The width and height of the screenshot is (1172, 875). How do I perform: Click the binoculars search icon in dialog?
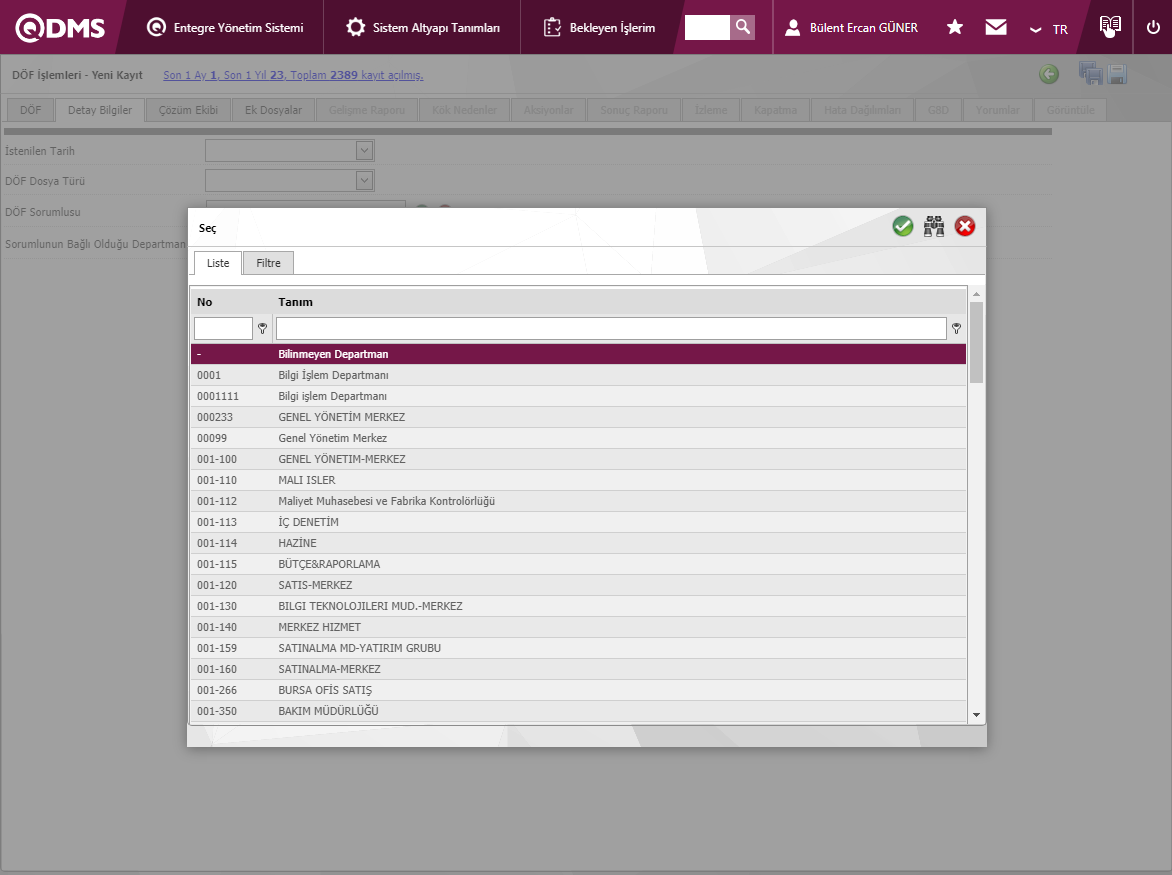click(x=934, y=227)
